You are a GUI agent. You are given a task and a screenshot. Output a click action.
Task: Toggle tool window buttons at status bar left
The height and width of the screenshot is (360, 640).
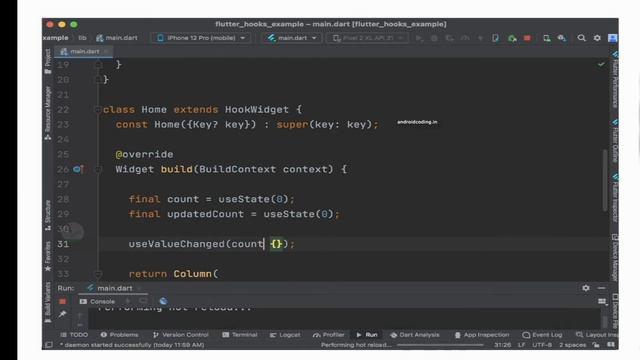49,345
